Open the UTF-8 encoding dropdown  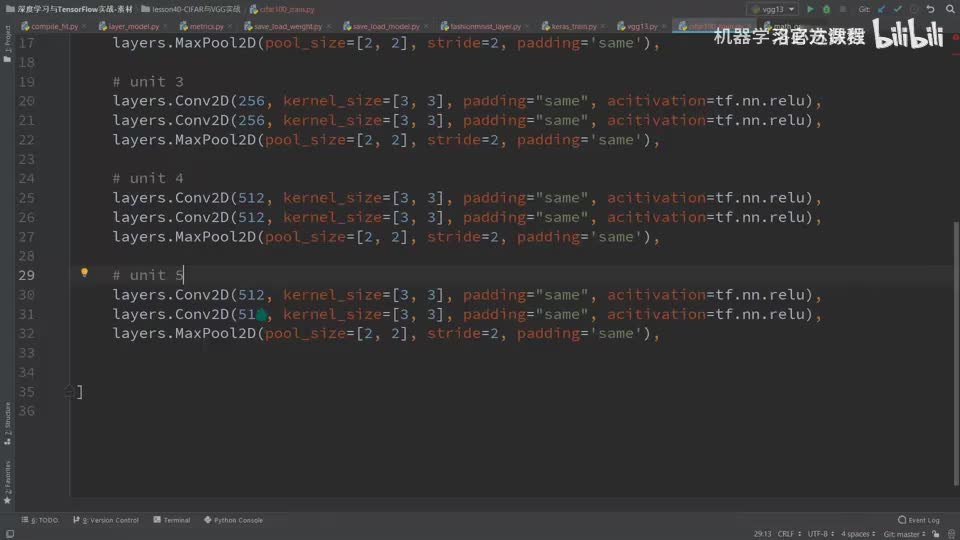[x=820, y=534]
